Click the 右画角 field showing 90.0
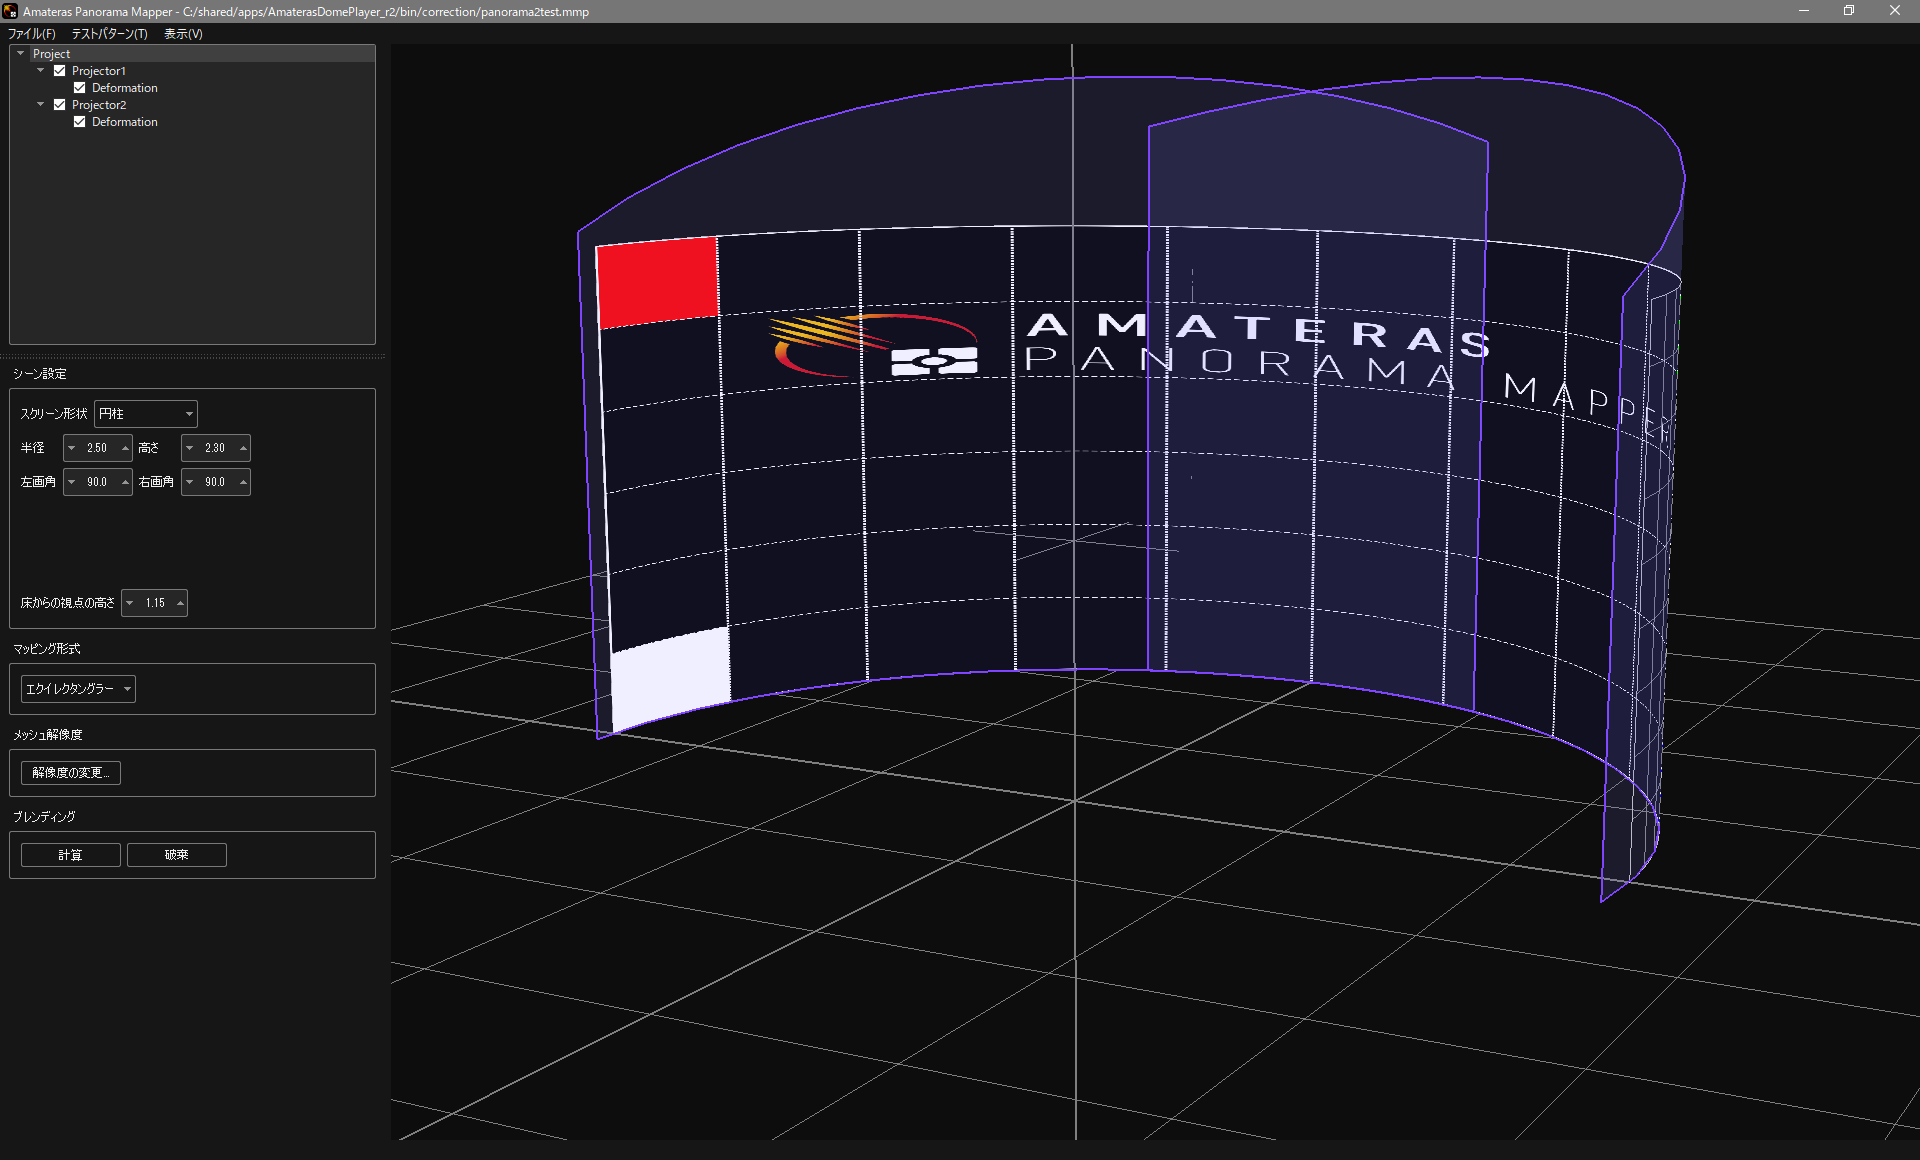The width and height of the screenshot is (1920, 1160). pos(216,482)
